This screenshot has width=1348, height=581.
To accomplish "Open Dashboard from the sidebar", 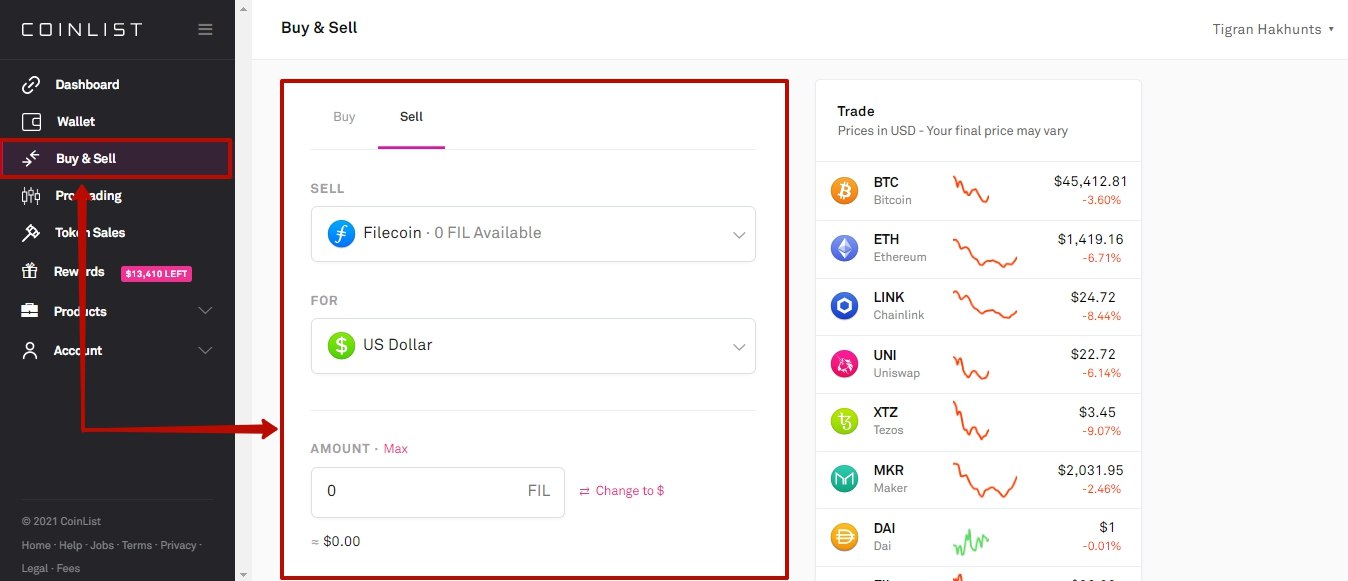I will 87,85.
